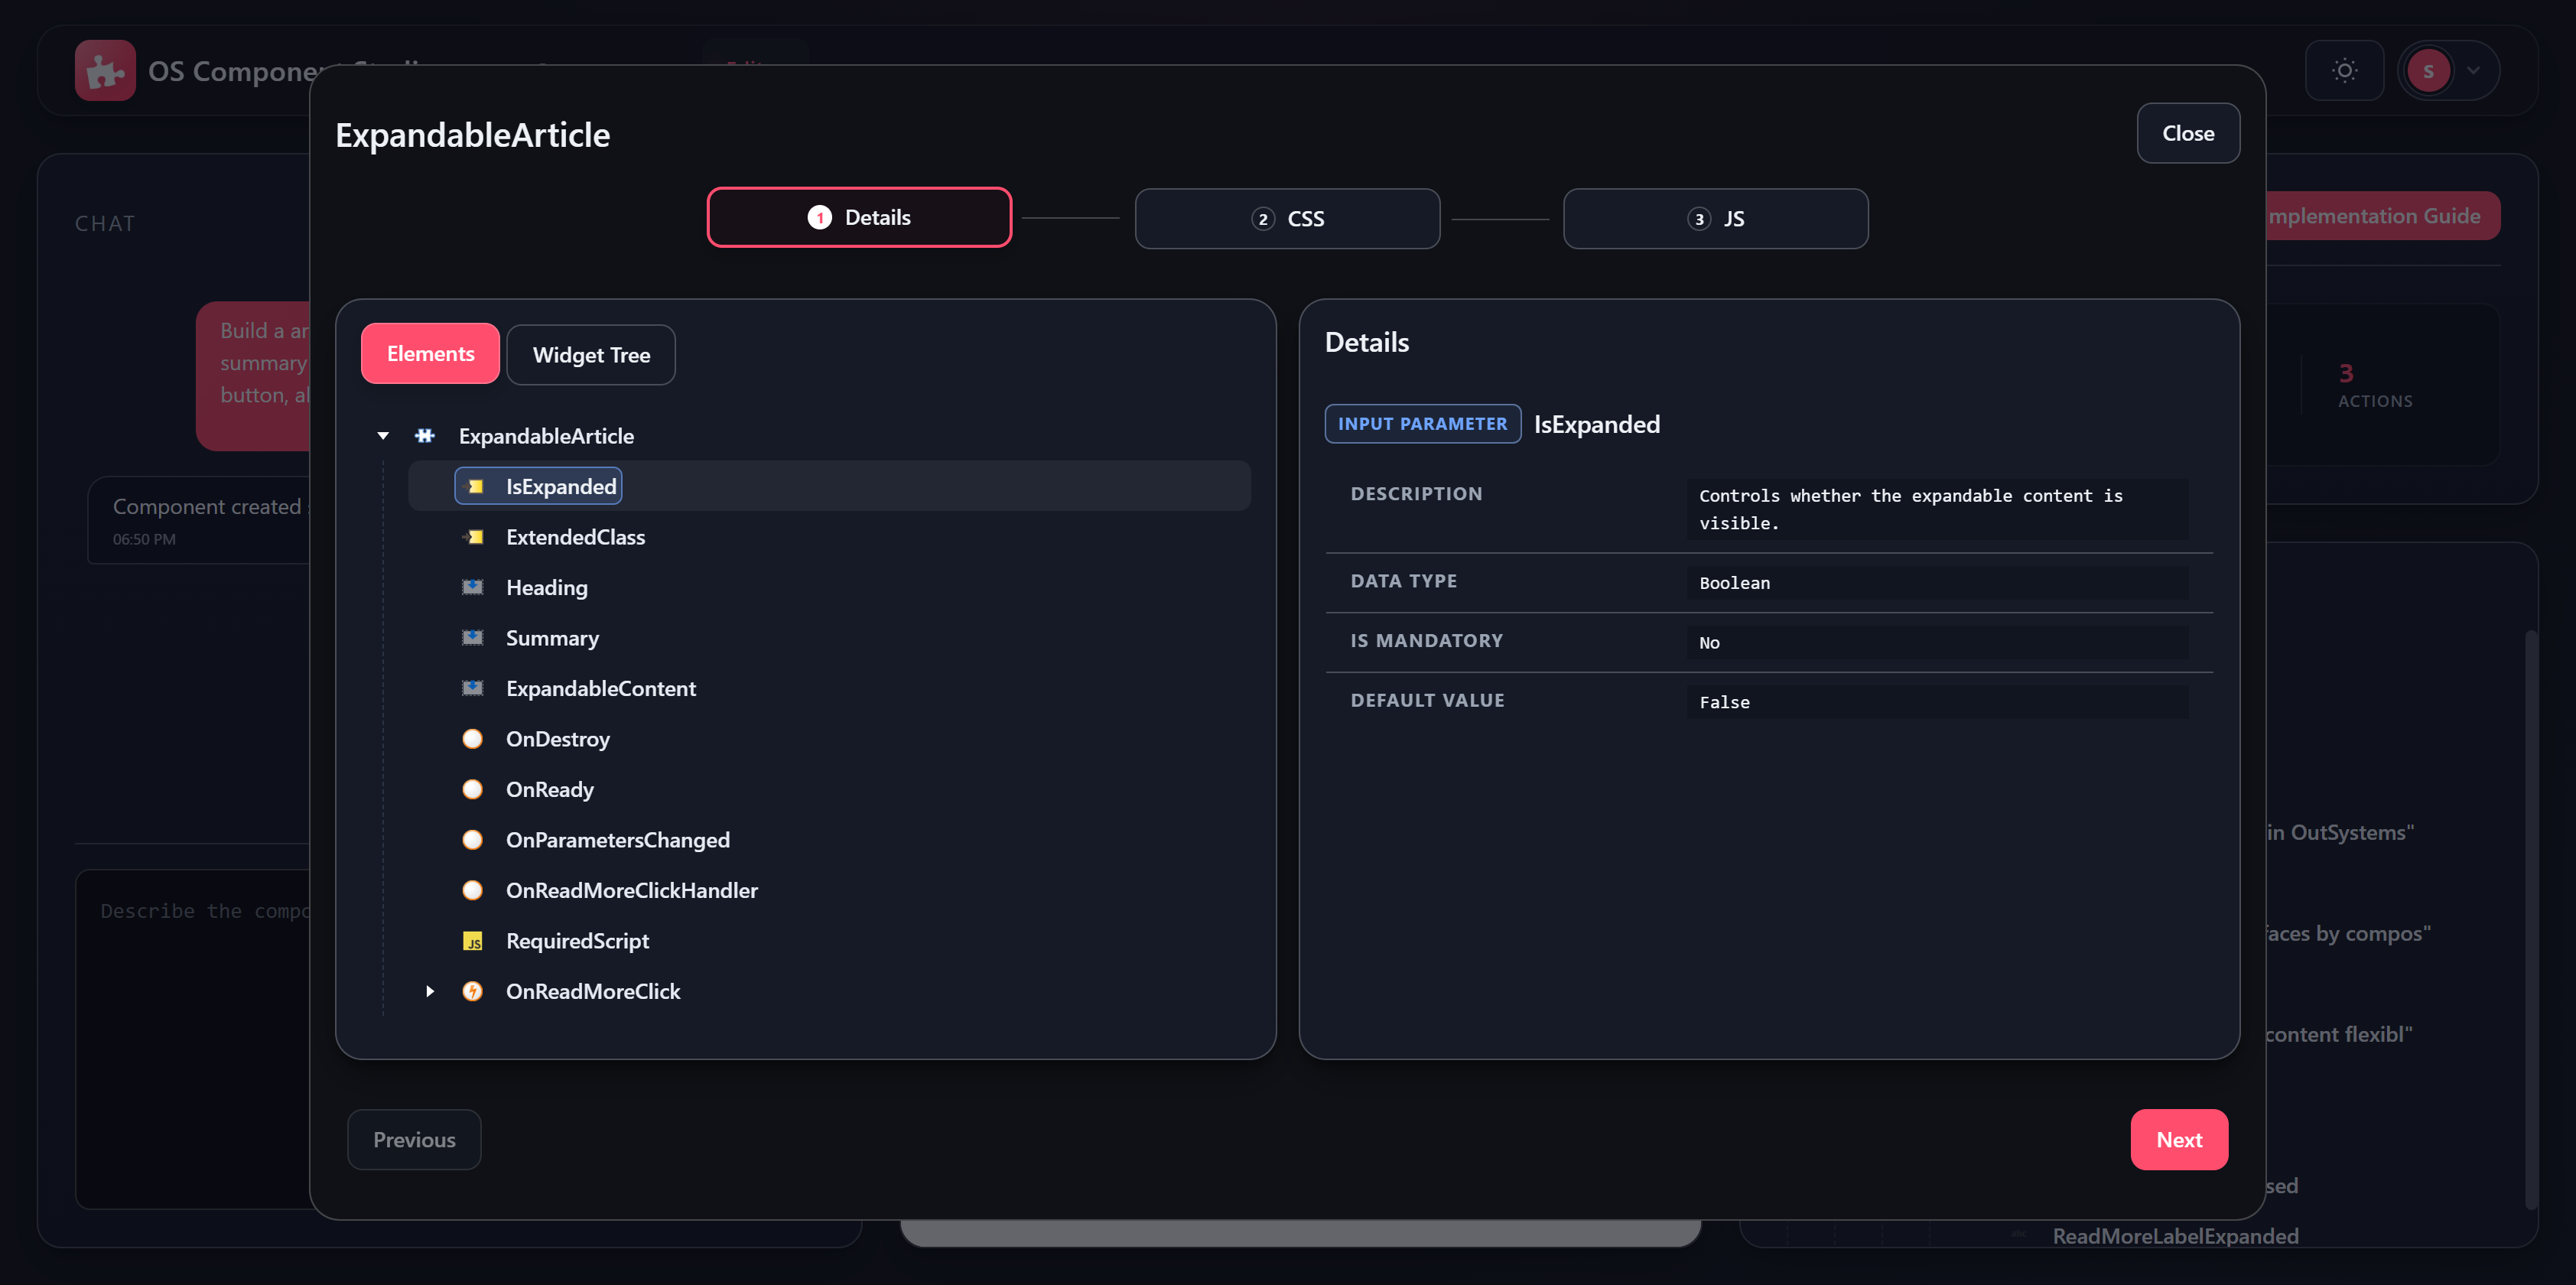Click the Previous button
The width and height of the screenshot is (2576, 1285).
pos(414,1140)
